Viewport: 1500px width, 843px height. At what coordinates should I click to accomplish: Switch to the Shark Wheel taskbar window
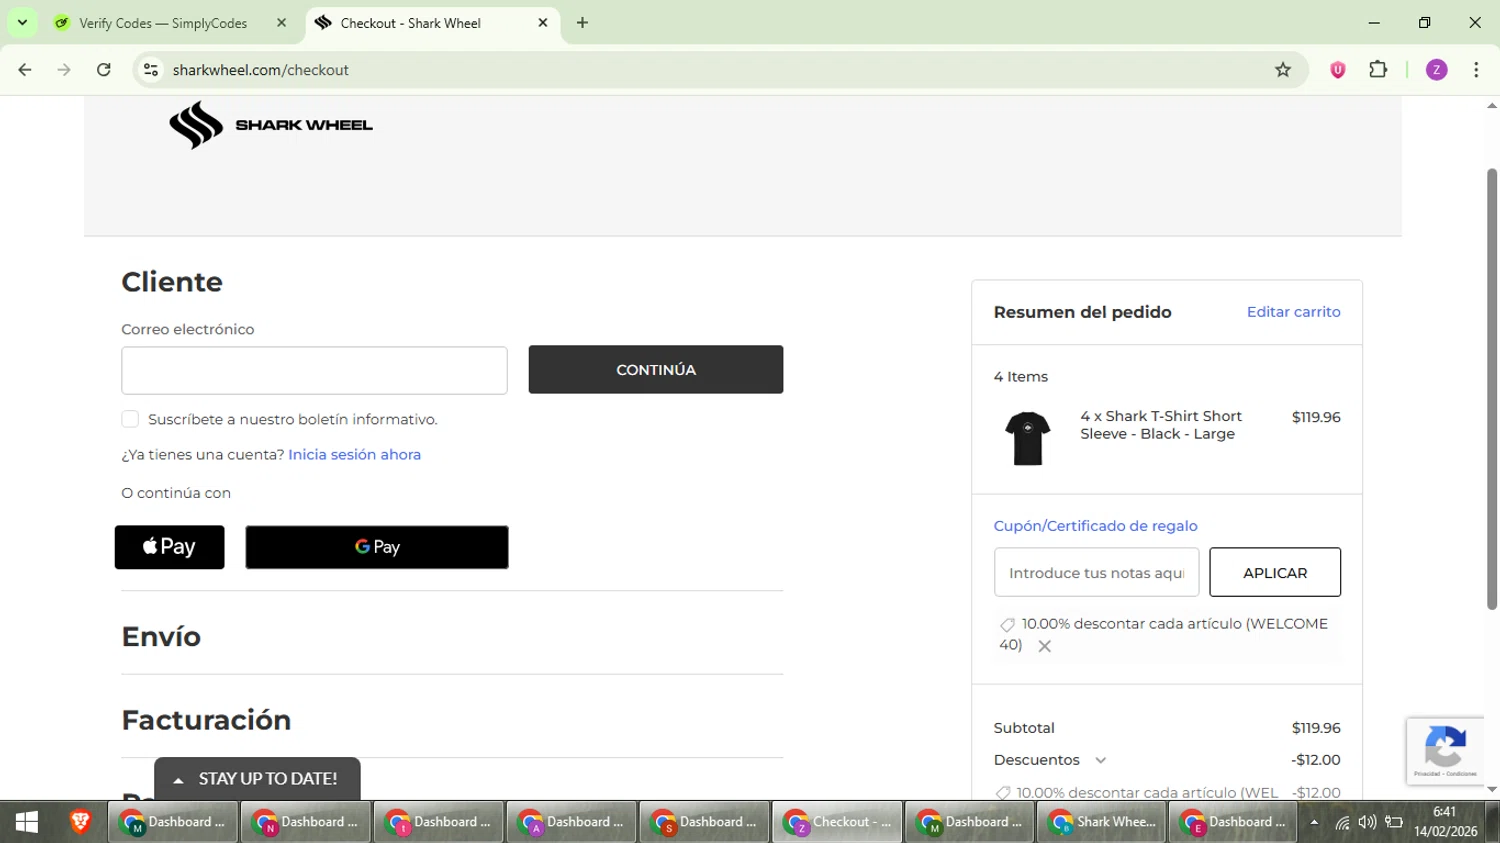tap(1101, 822)
